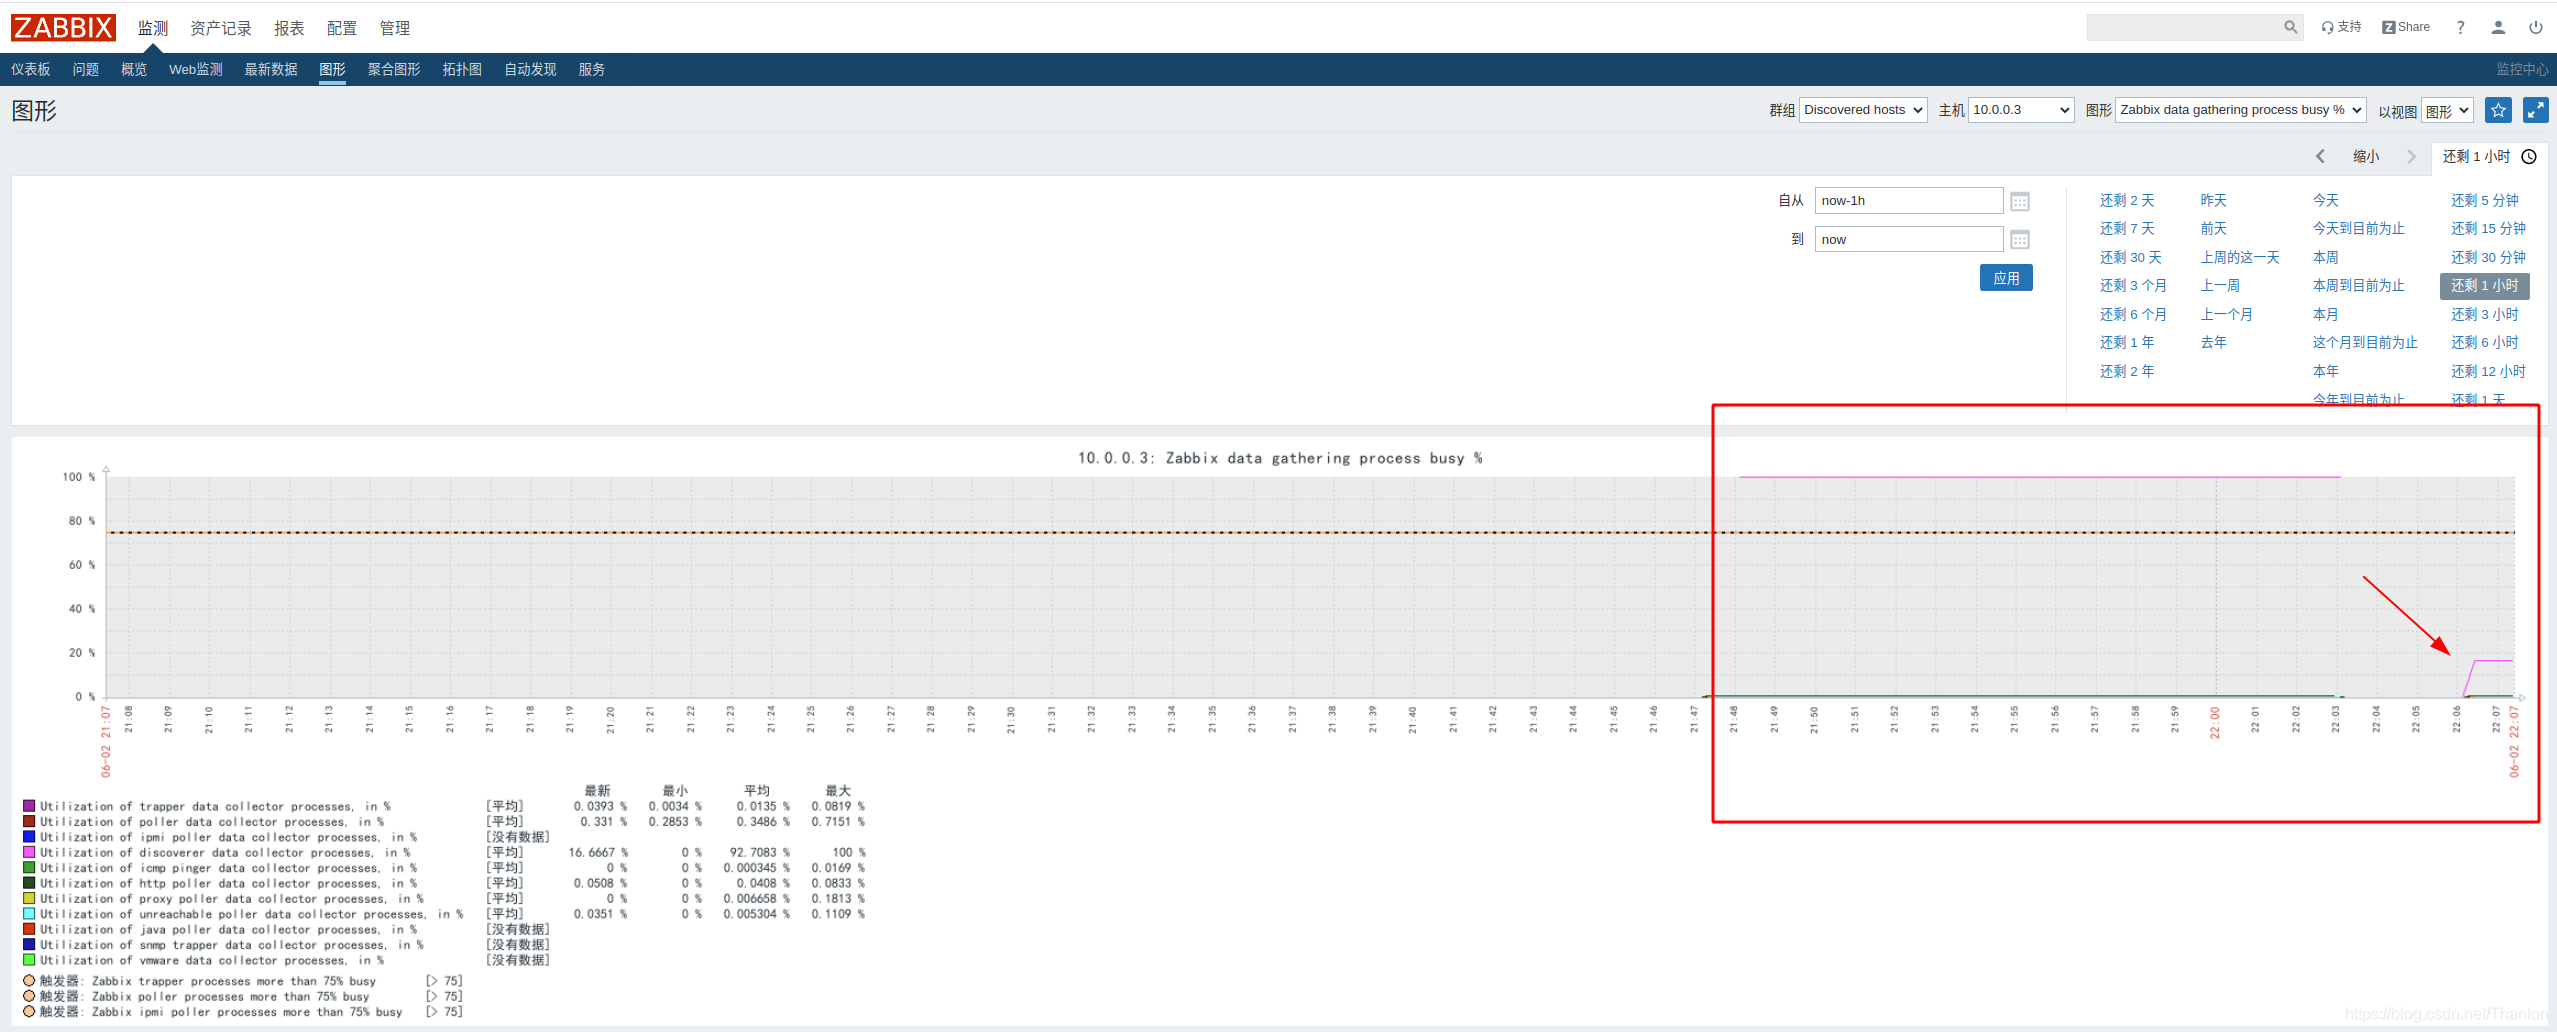Viewport: 2557px width, 1032px height.
Task: Open calendar picker for 到 field
Action: coord(2020,239)
